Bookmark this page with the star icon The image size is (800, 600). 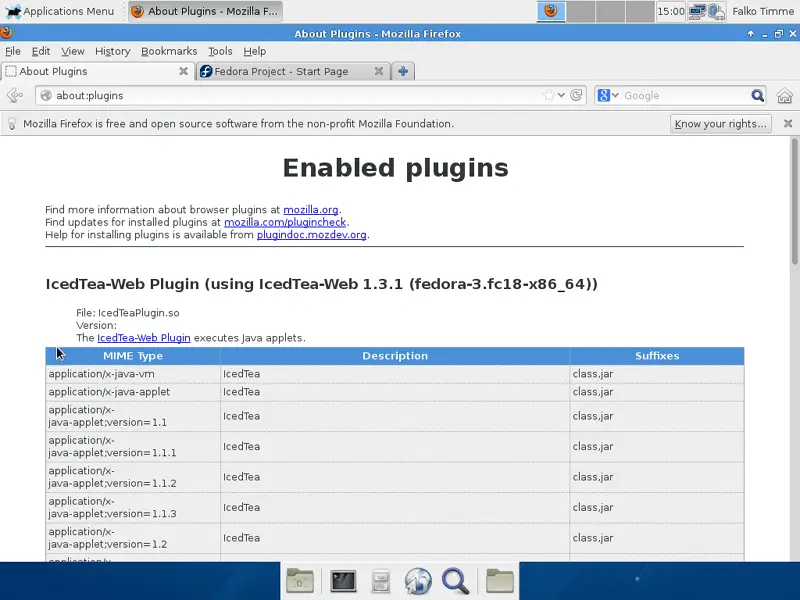[x=548, y=95]
